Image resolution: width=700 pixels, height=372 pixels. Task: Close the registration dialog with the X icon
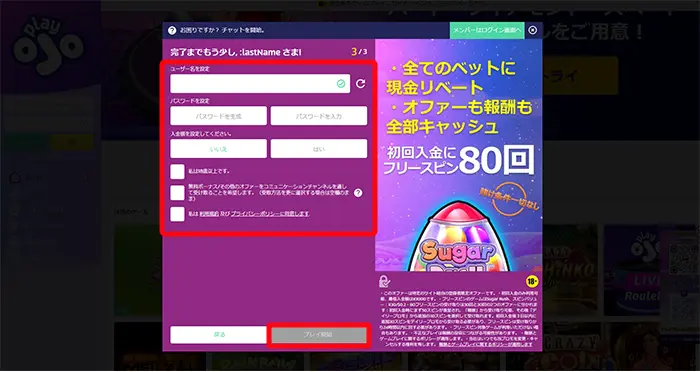[x=533, y=30]
